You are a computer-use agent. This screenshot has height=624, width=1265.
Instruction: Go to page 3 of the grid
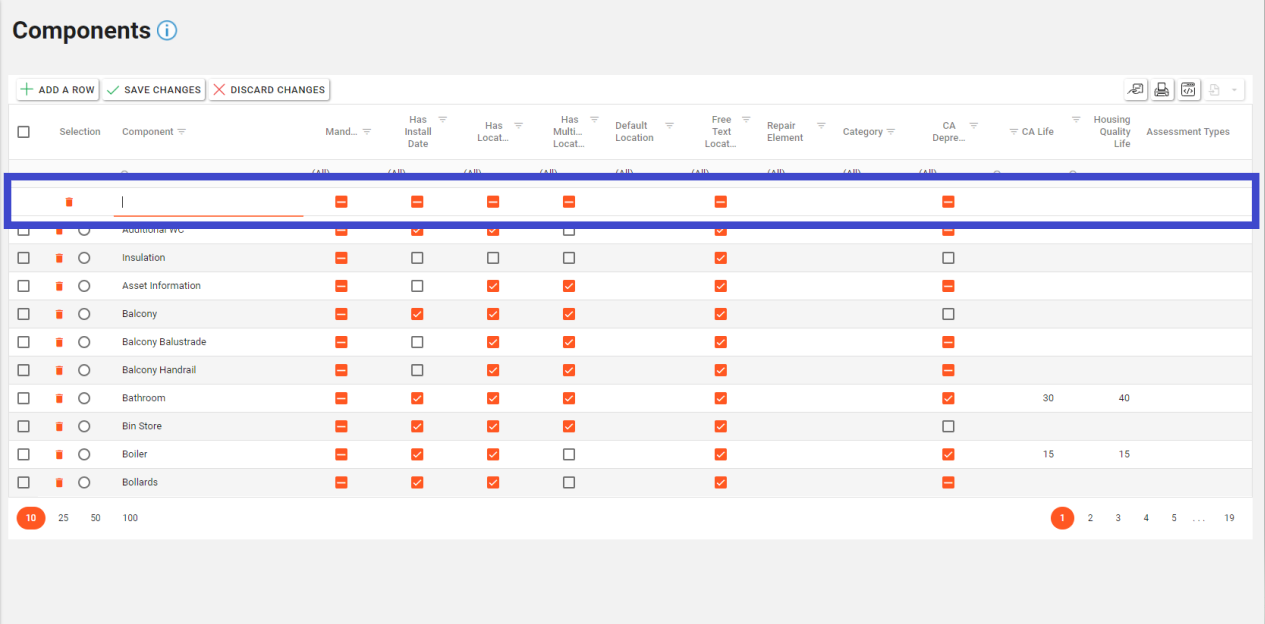1118,518
